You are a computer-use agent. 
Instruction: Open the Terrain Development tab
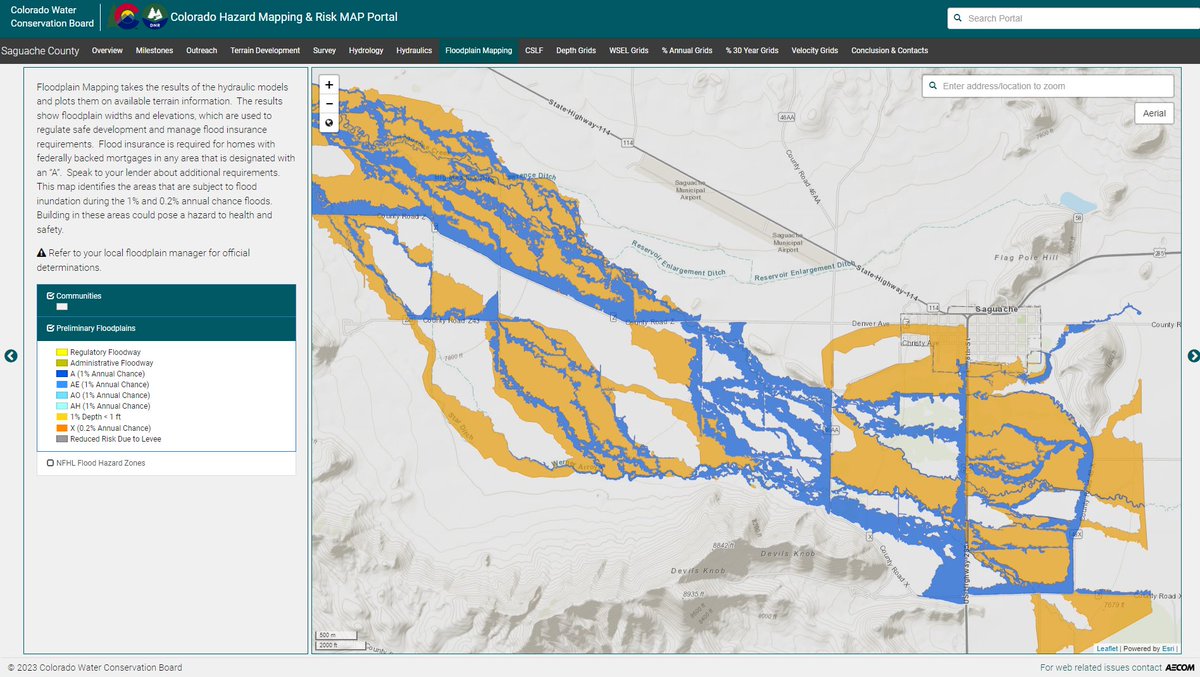(x=265, y=50)
